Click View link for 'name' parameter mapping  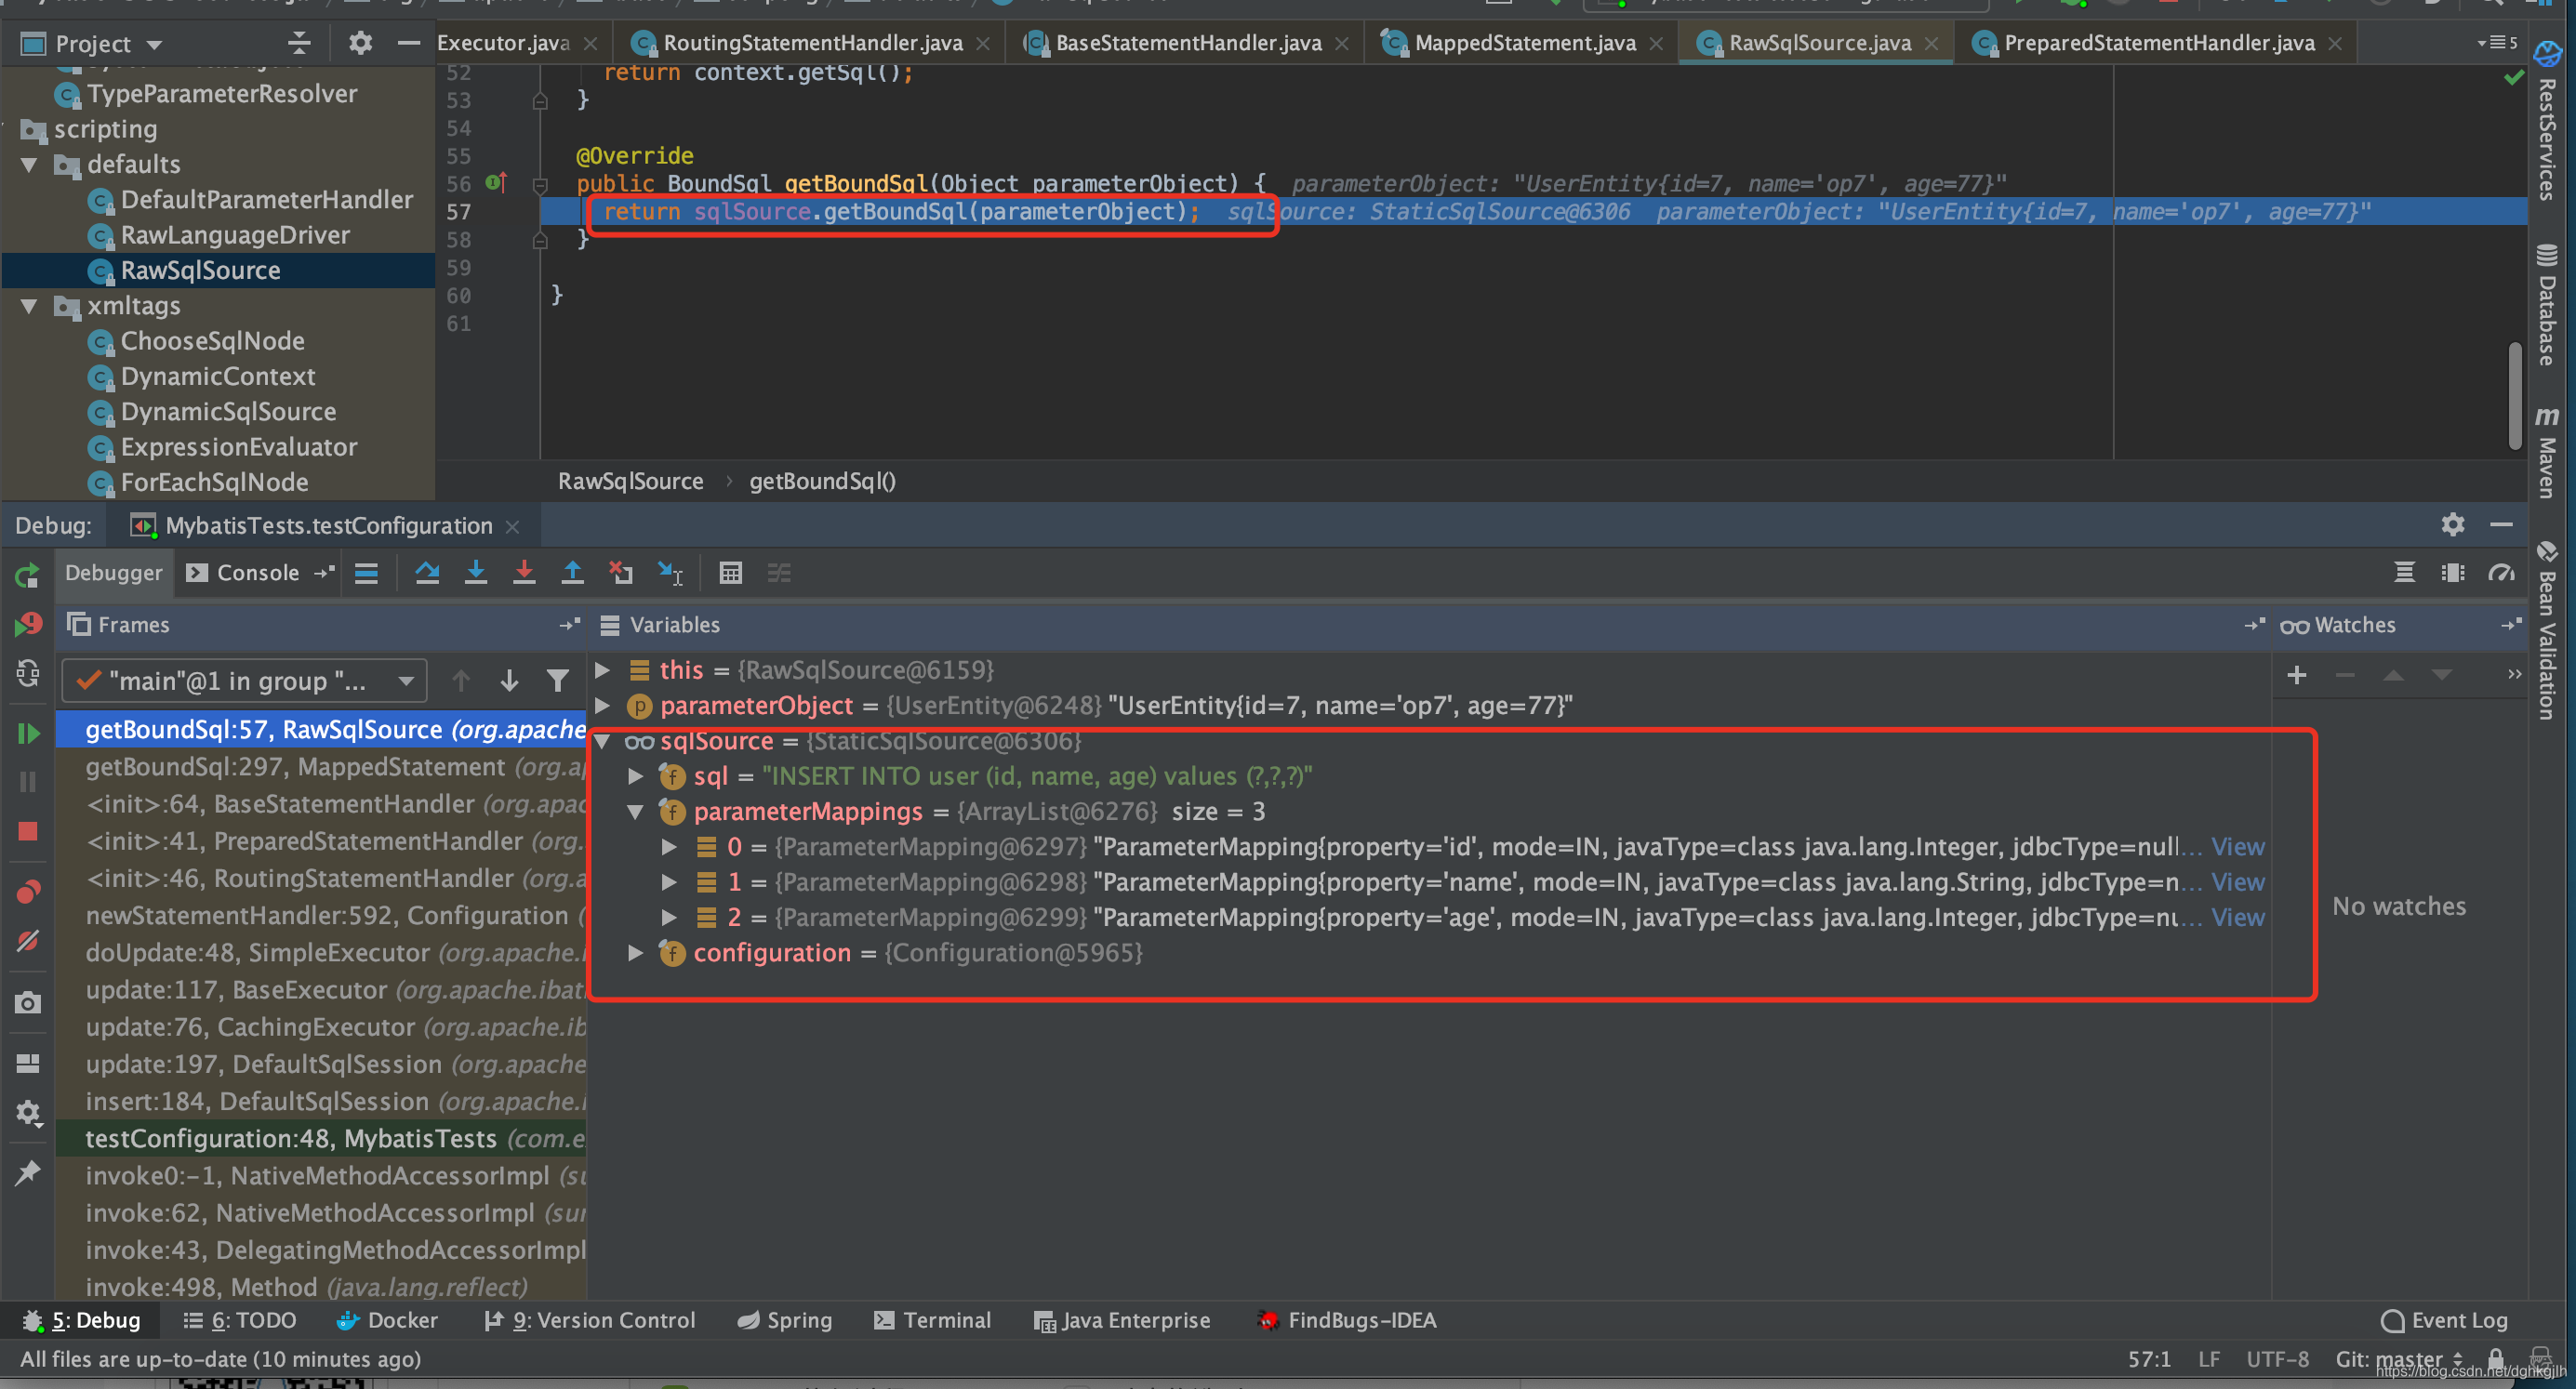[x=2237, y=882]
